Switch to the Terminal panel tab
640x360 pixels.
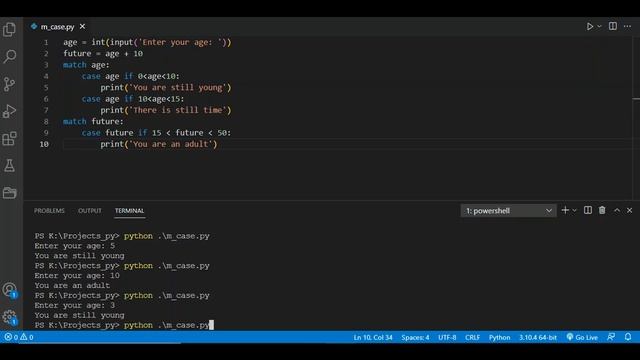(129, 211)
